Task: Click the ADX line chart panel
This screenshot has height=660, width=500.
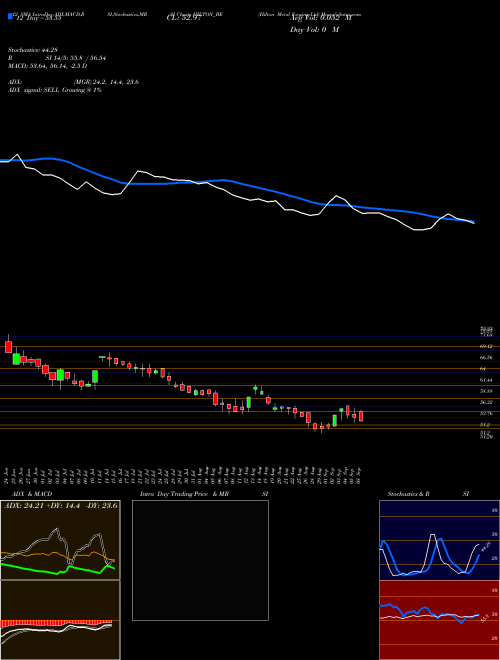Action: point(60,540)
